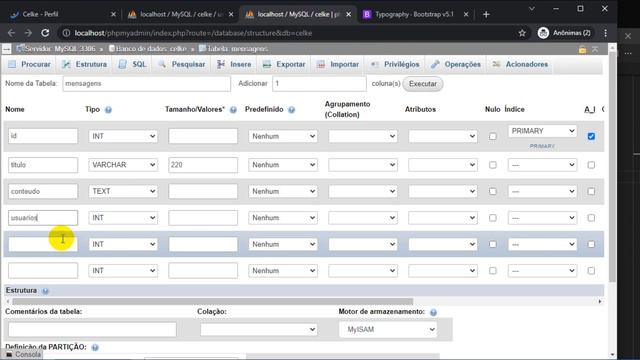Click the Motor de armazenamento help icon
This screenshot has width=640, height=360.
coord(433,312)
